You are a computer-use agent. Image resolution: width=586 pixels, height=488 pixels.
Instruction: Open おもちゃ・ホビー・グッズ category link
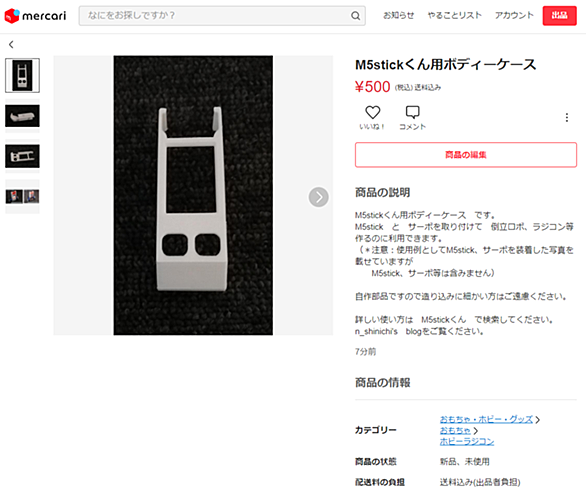click(x=486, y=419)
